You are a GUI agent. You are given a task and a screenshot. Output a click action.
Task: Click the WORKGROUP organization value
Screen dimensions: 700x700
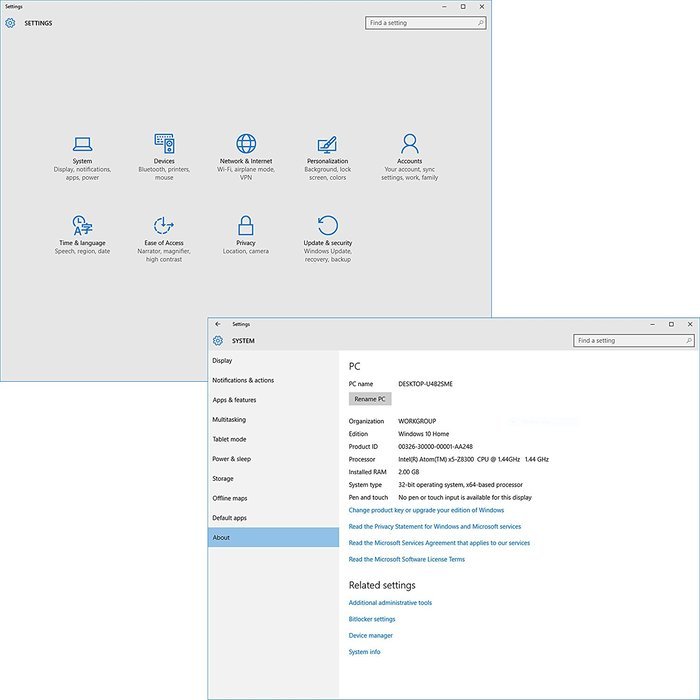(x=417, y=421)
